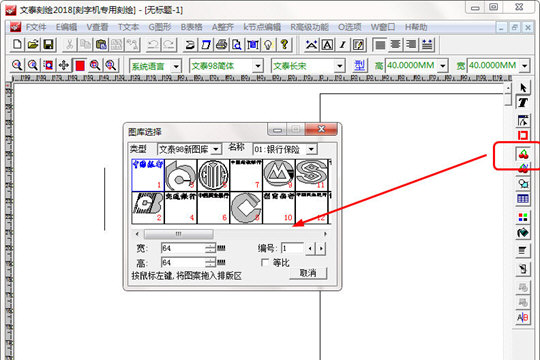The image size is (540, 360).
Task: Click the 宽 width field showing 64
Action: coord(184,248)
